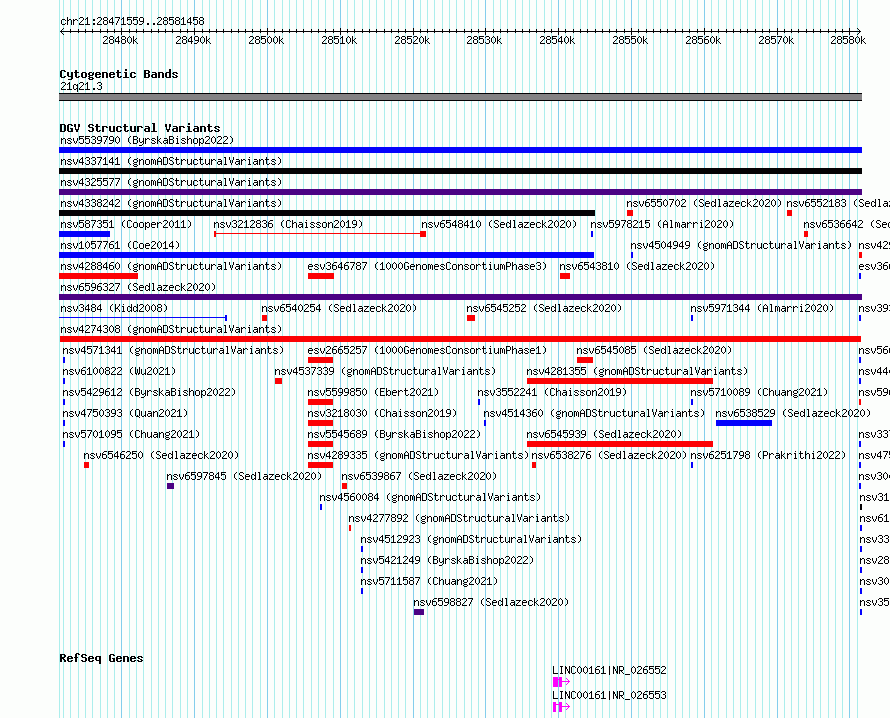The height and width of the screenshot is (718, 890).
Task: Click the blue bar of nsv587351 (Cooper2011)
Action: click(x=85, y=234)
